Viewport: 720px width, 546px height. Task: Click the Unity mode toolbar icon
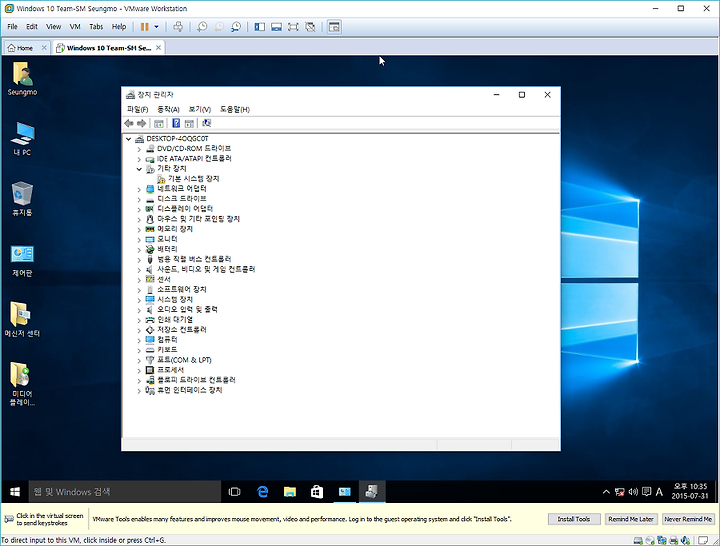click(310, 27)
